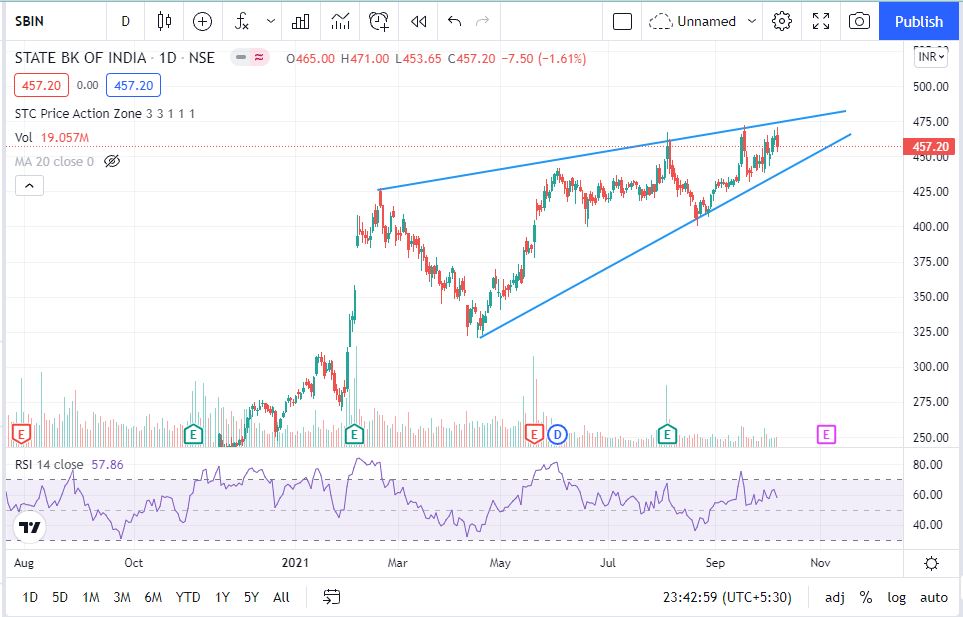Toggle the log scale option
Image resolution: width=963 pixels, height=617 pixels.
click(x=896, y=597)
